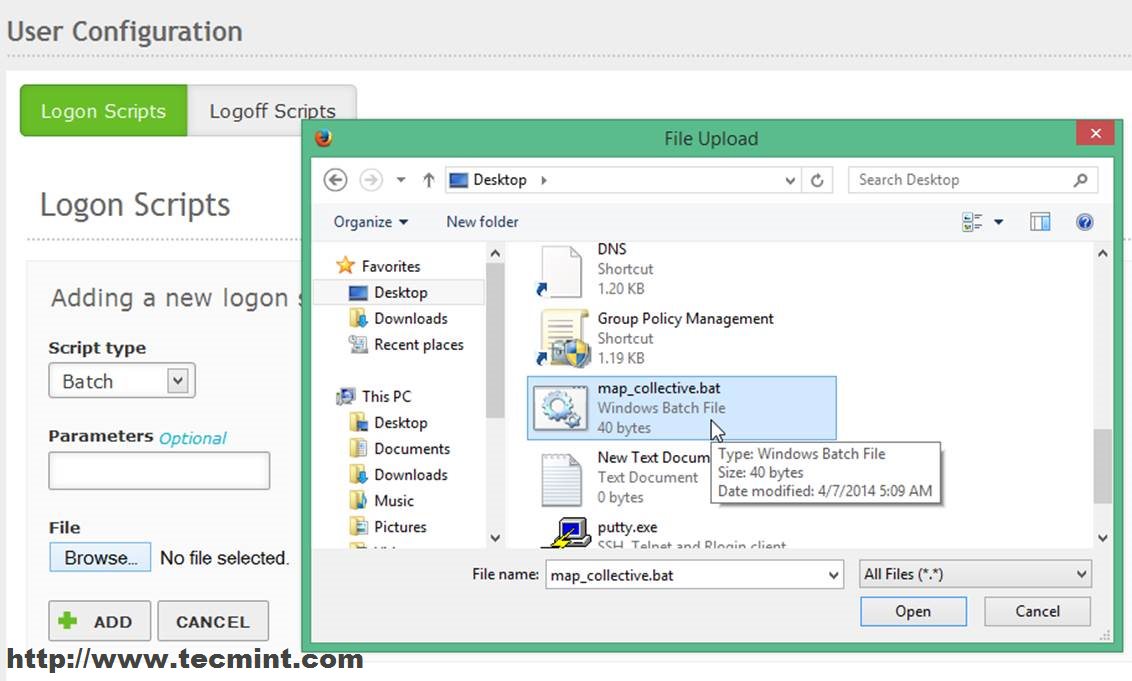Click CANCEL on the logon script form
Viewport: 1132px width, 681px height.
coord(213,621)
